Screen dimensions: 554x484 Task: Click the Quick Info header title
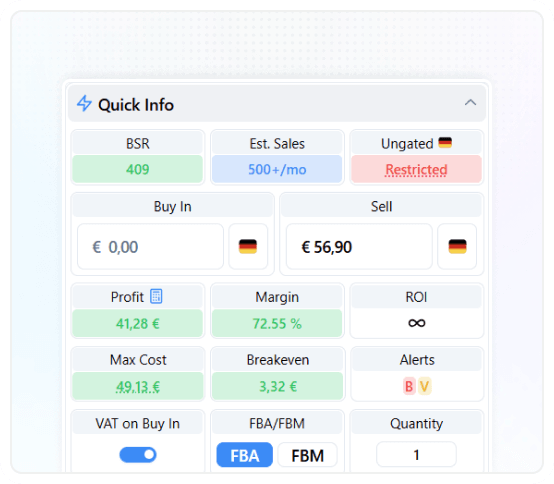point(136,105)
